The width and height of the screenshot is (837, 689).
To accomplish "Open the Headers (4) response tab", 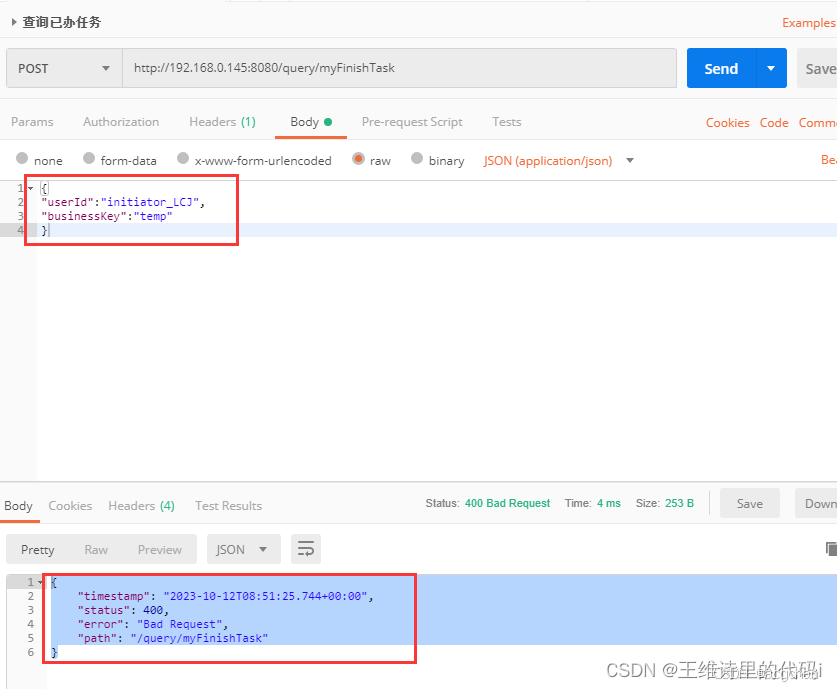I will click(x=141, y=505).
